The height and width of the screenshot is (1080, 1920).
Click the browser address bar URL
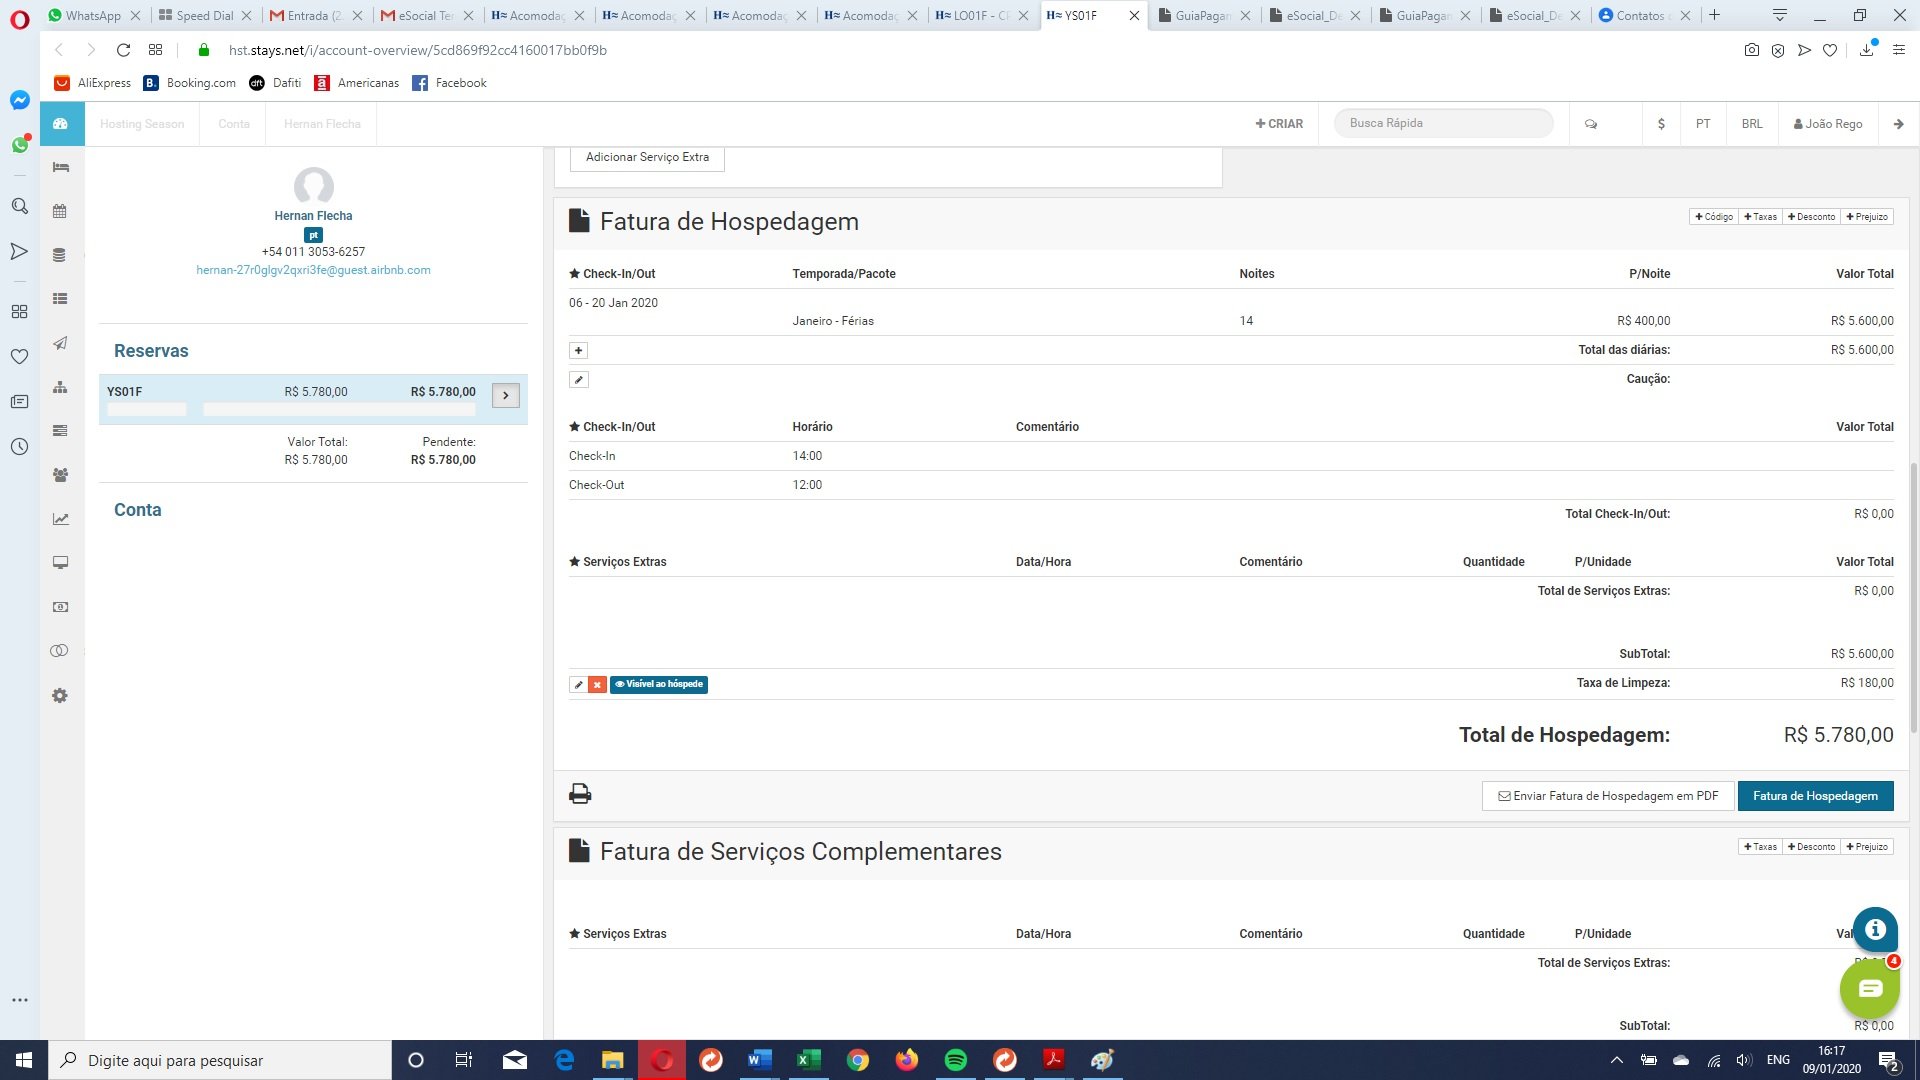click(417, 50)
